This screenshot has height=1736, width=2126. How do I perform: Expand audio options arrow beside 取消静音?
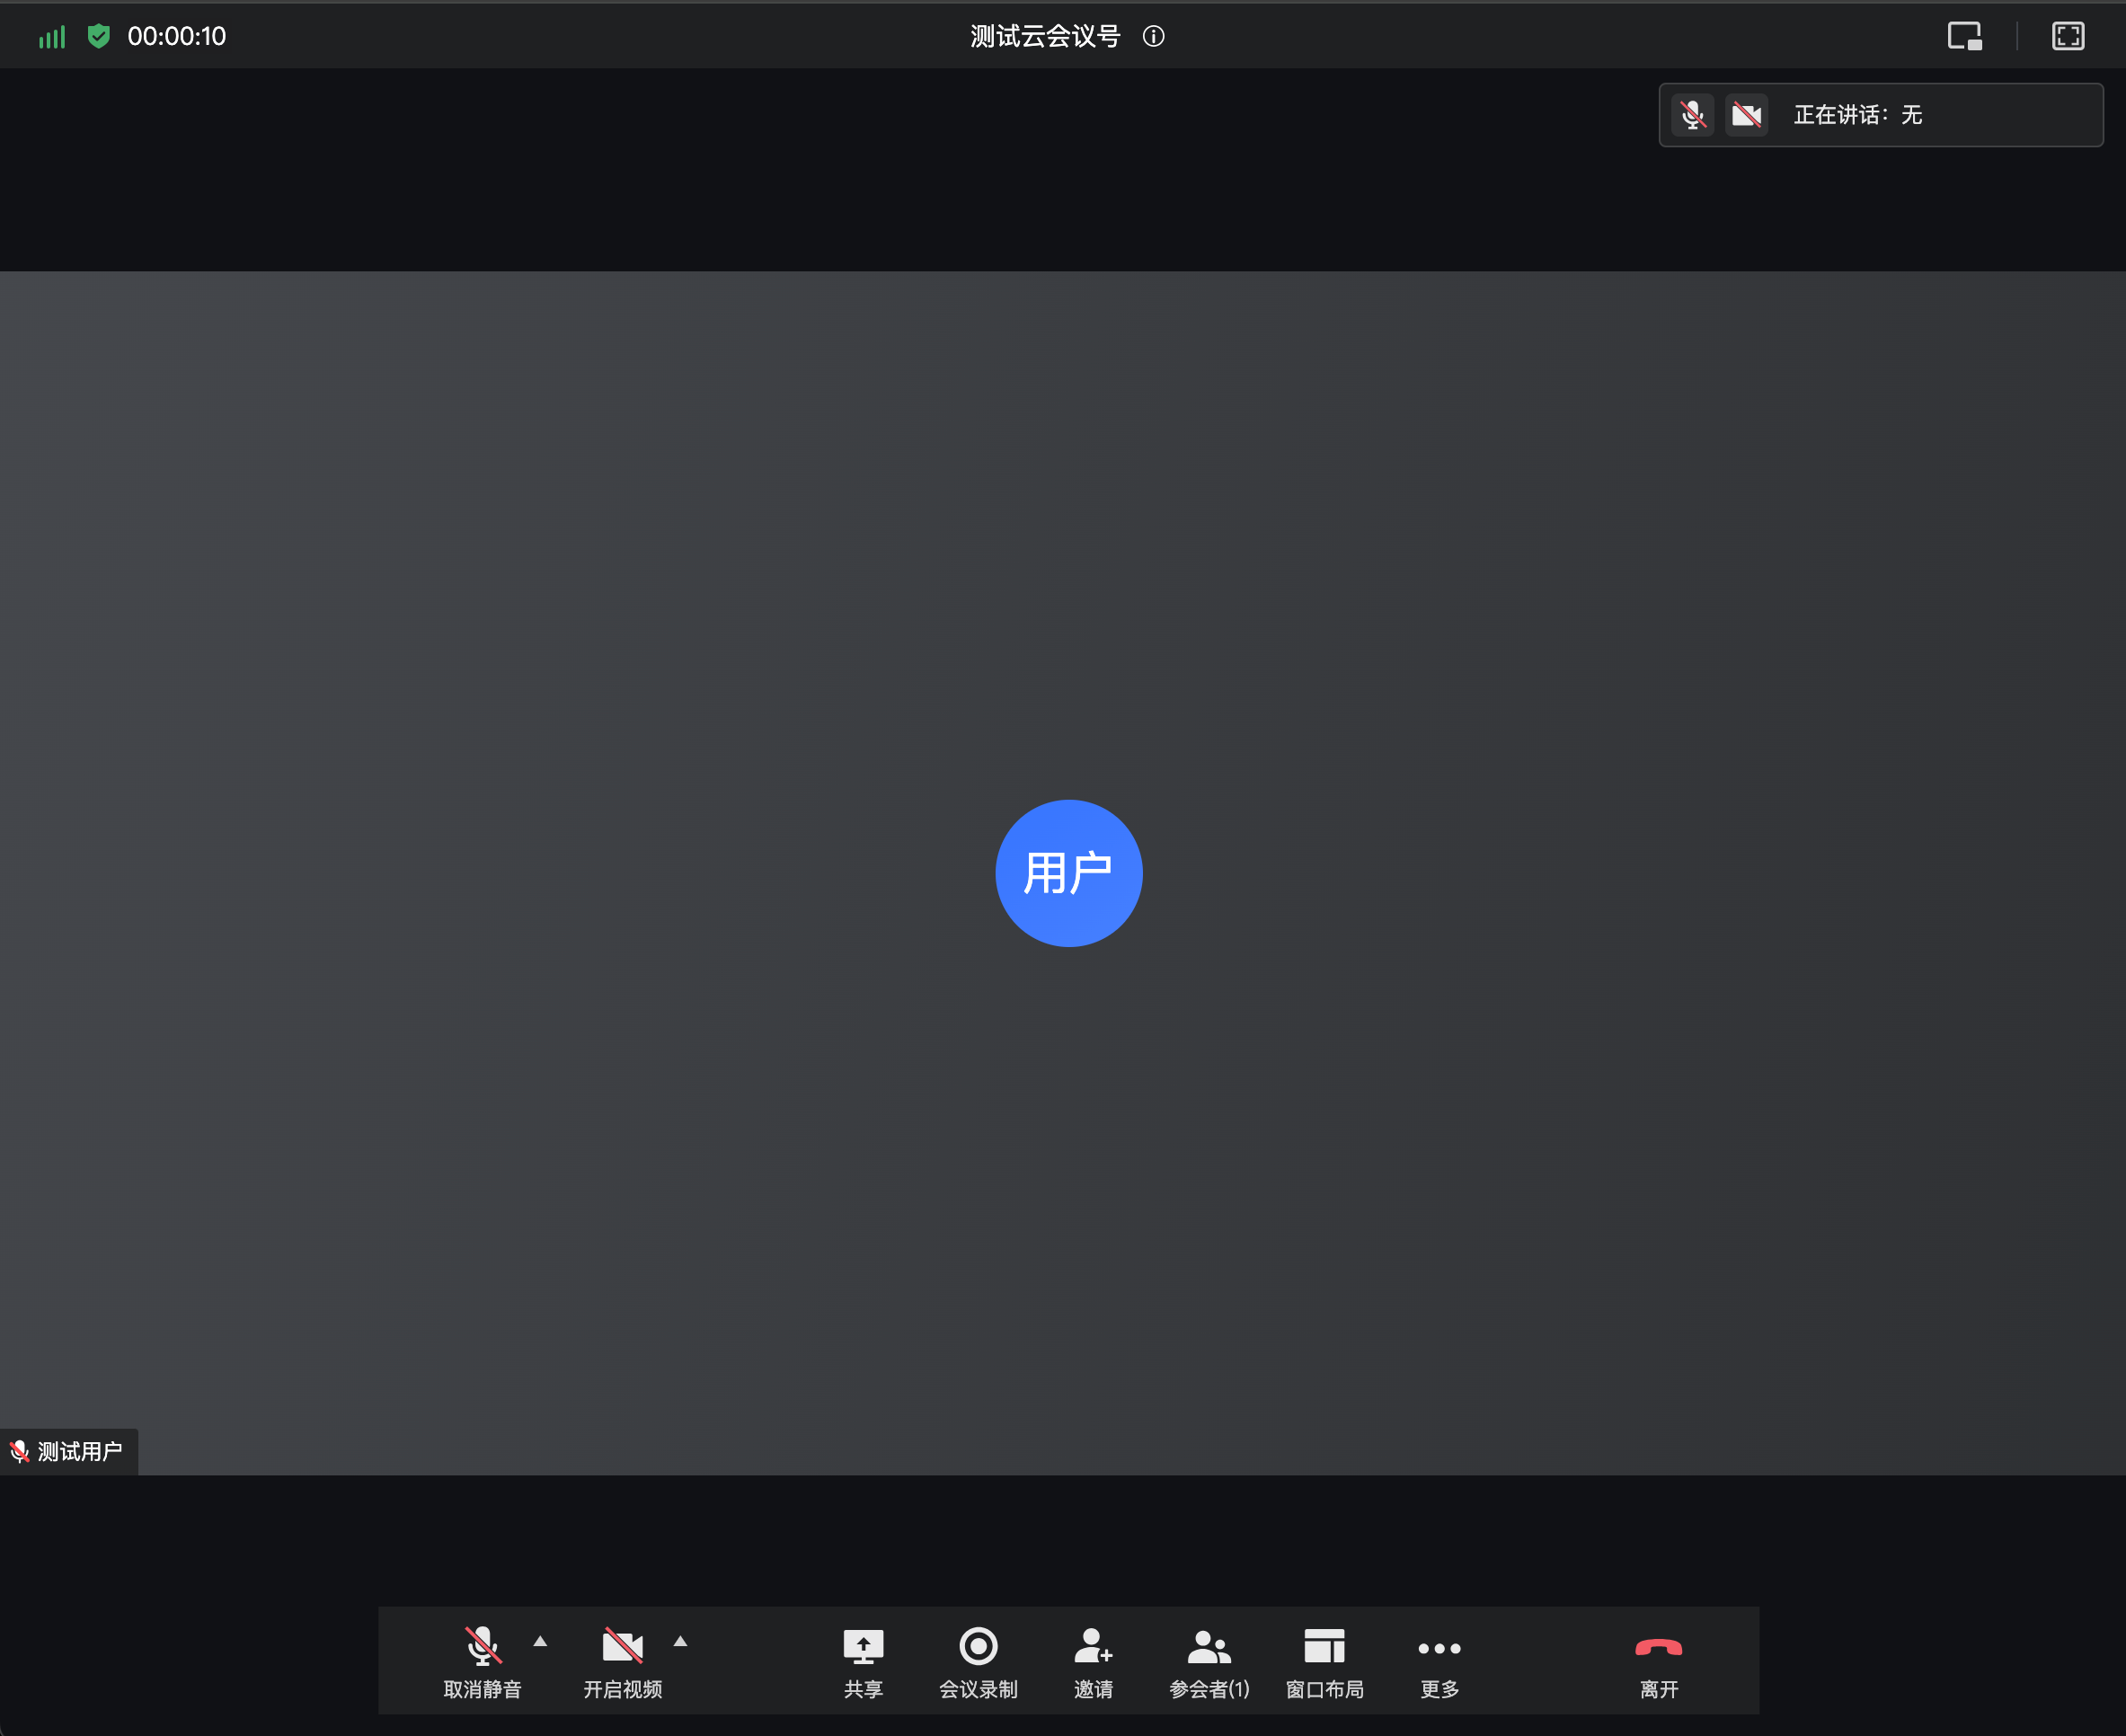540,1641
